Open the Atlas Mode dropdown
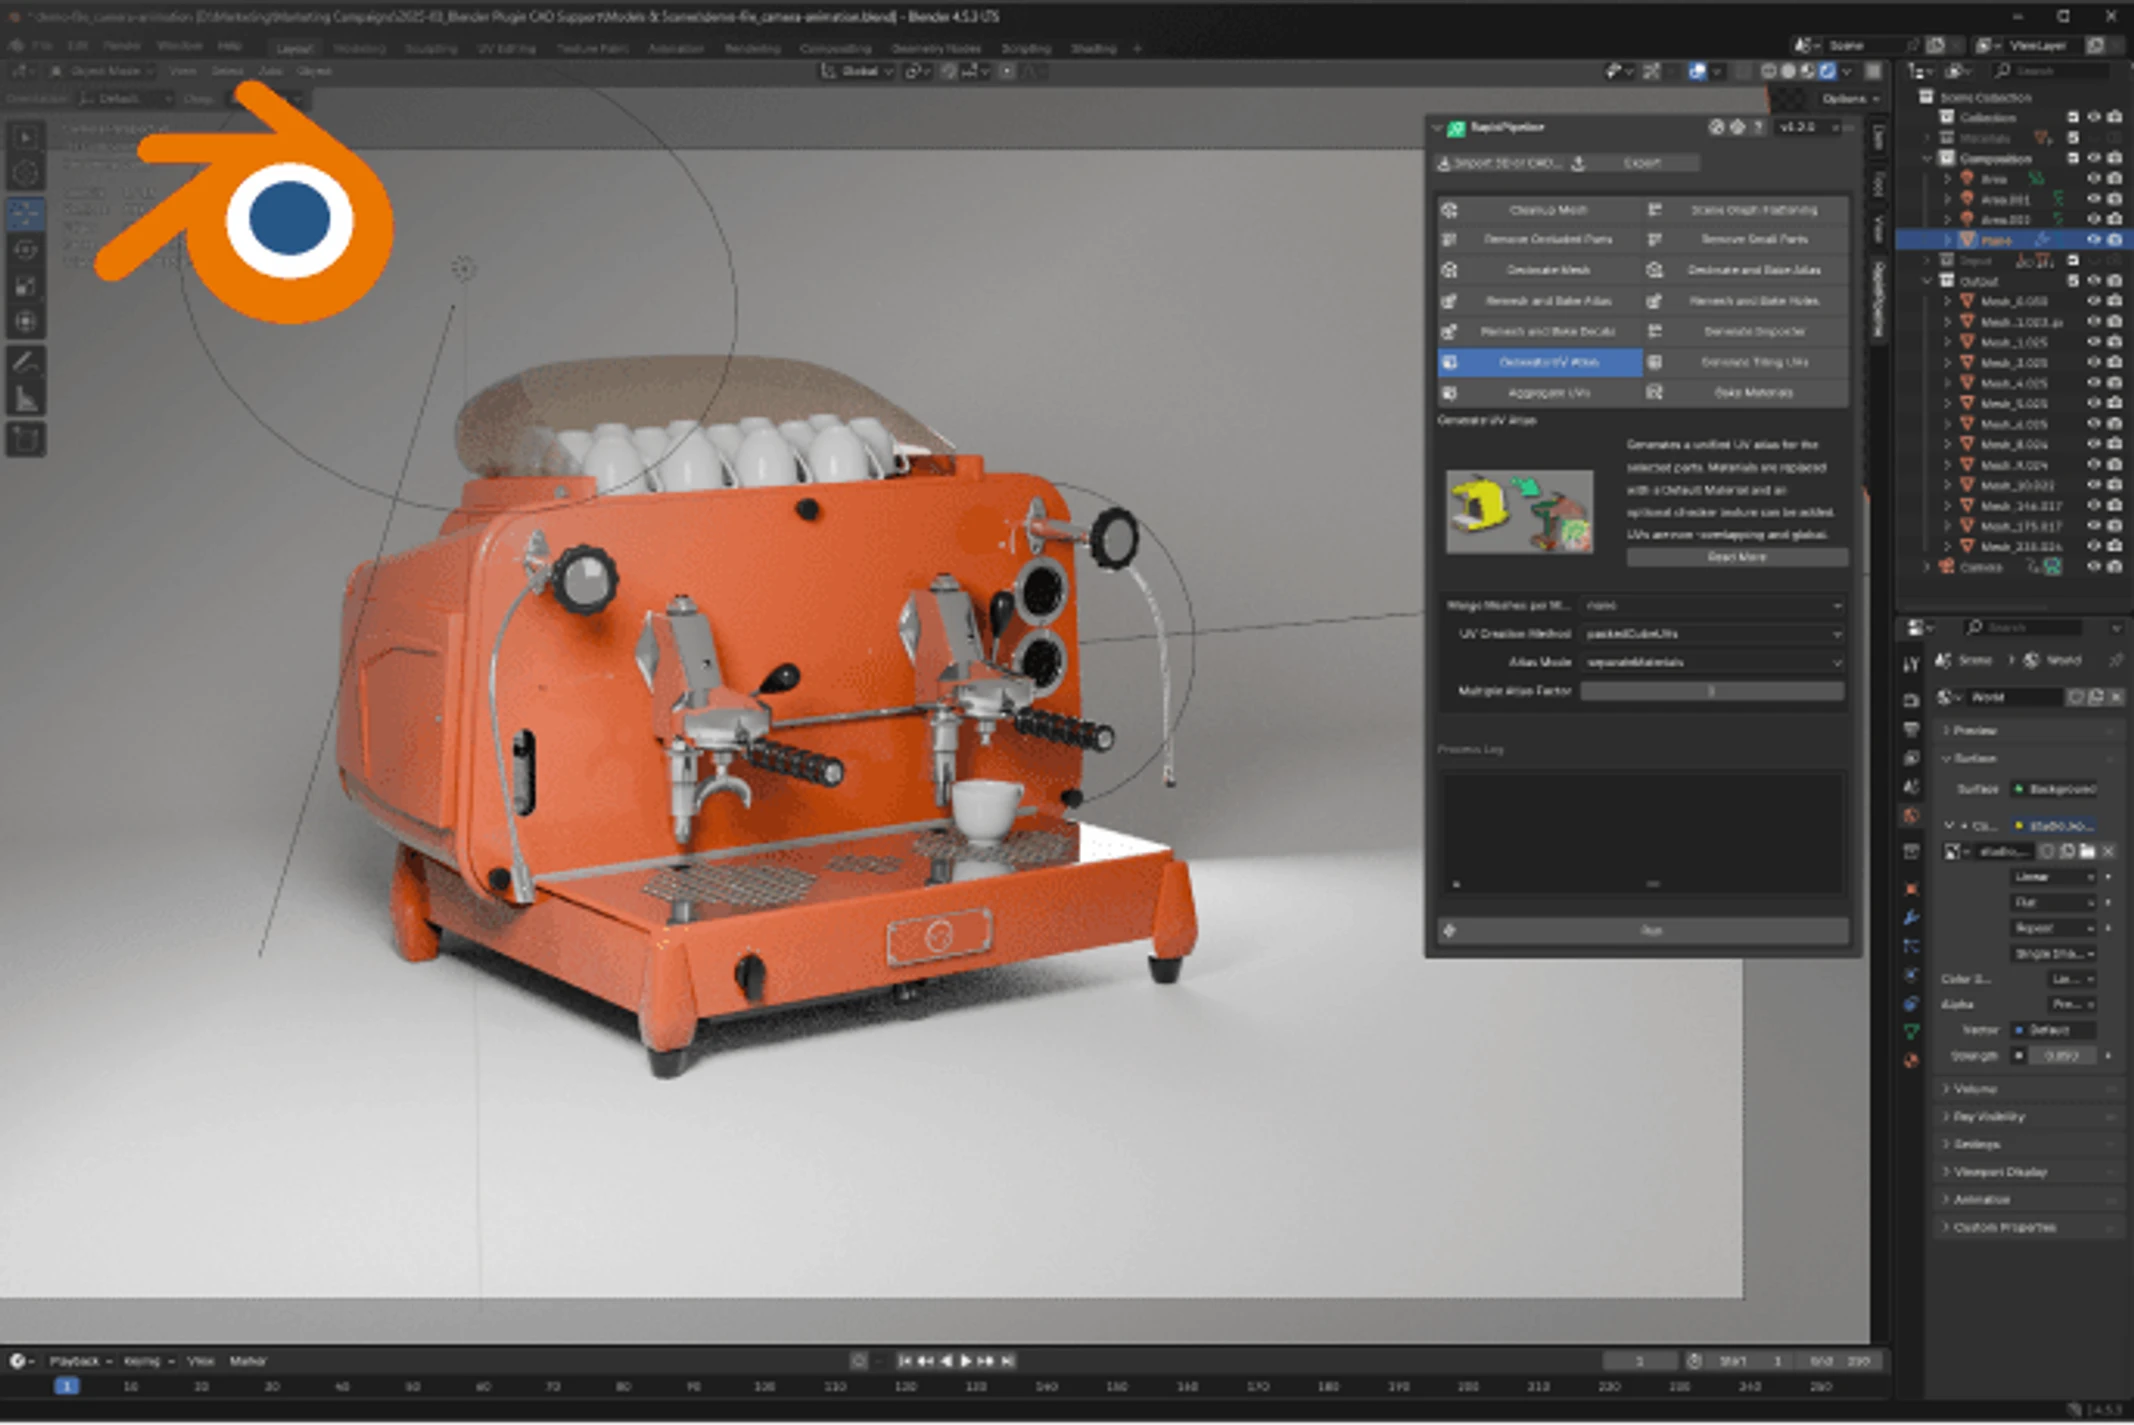Screen dimensions: 2134x1425 tap(1712, 662)
